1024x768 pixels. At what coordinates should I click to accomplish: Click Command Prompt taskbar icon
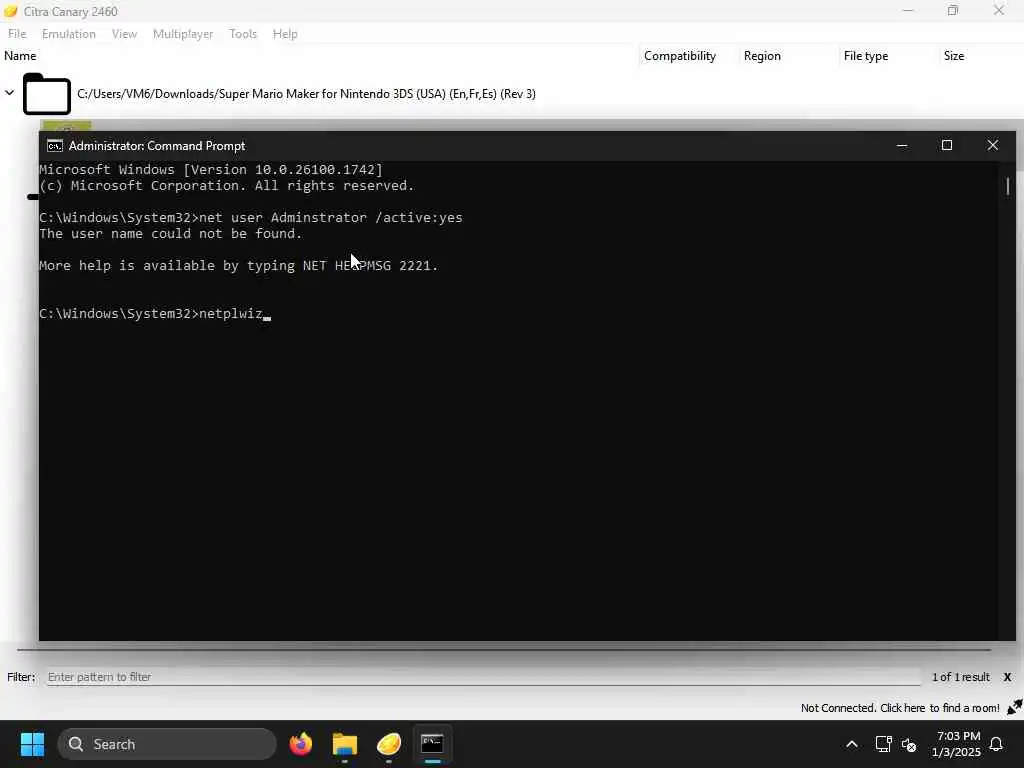pyautogui.click(x=432, y=744)
